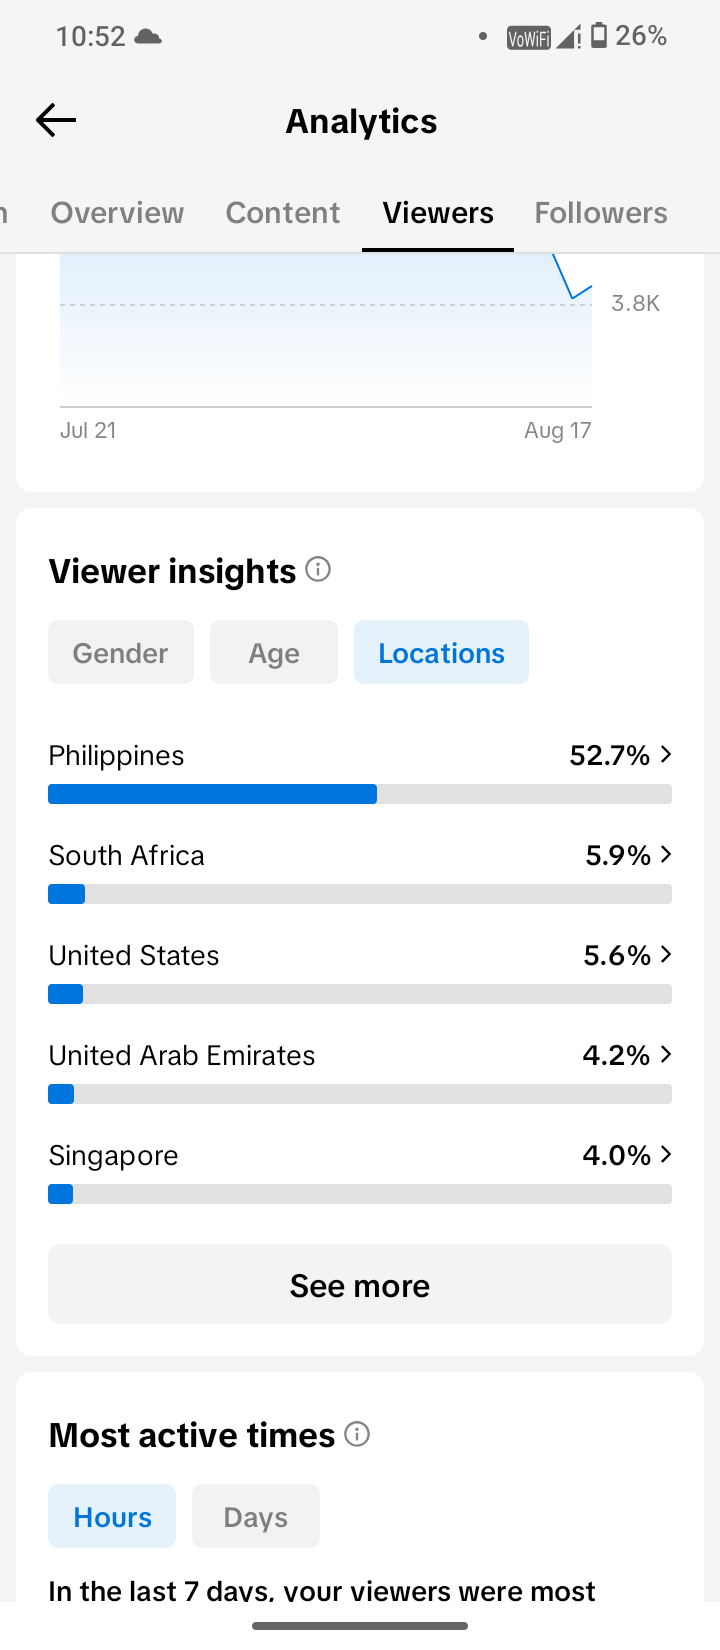The width and height of the screenshot is (720, 1650).
Task: Tap the See more button
Action: point(360,1284)
